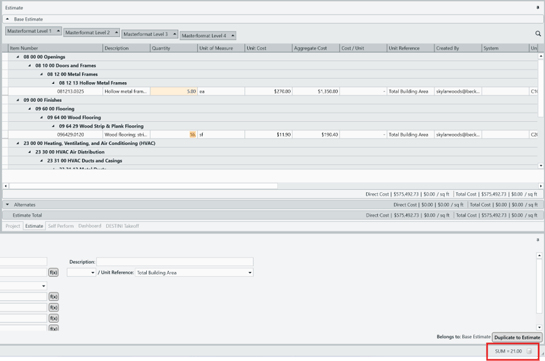Collapse the 23 30 00 HVAC Air Distribution node
The width and height of the screenshot is (545, 361).
pos(30,152)
